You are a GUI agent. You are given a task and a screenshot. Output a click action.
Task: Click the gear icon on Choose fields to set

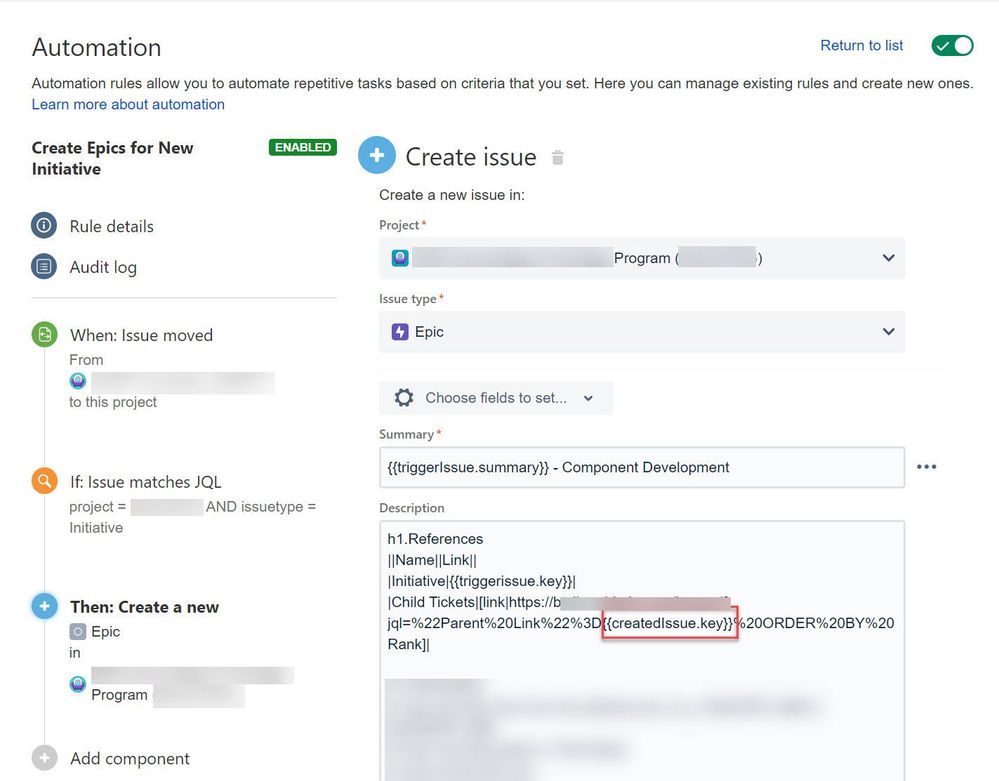pos(403,397)
